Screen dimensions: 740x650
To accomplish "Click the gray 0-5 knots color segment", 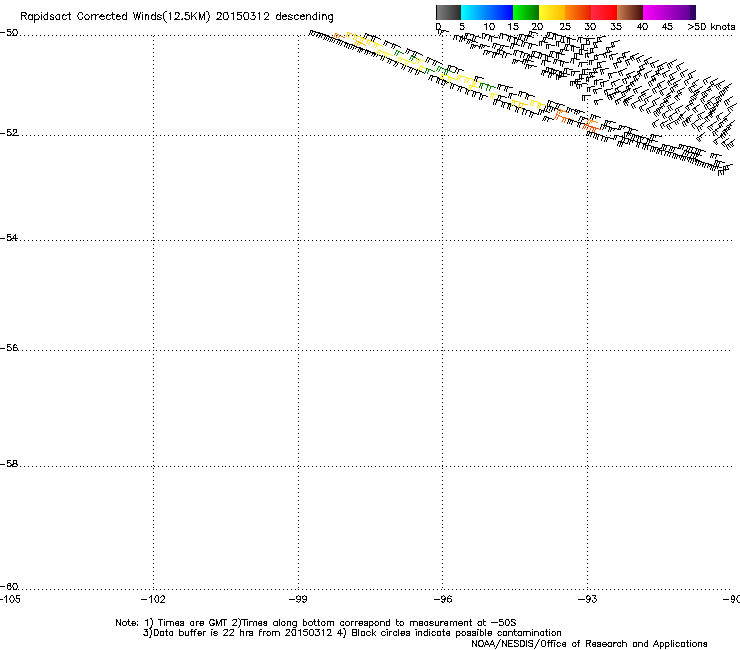I will pyautogui.click(x=448, y=12).
